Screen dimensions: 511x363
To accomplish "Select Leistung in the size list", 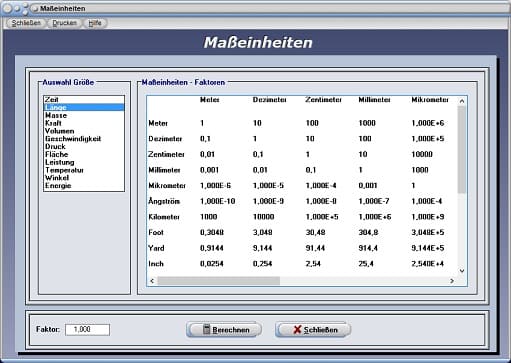I will (x=84, y=162).
